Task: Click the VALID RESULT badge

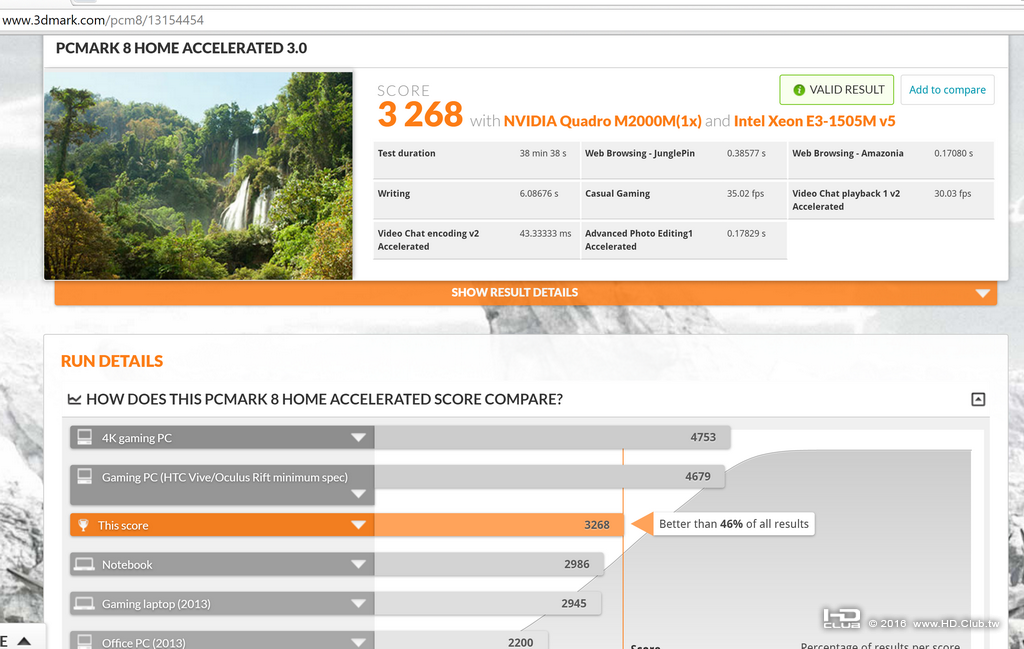Action: (837, 90)
